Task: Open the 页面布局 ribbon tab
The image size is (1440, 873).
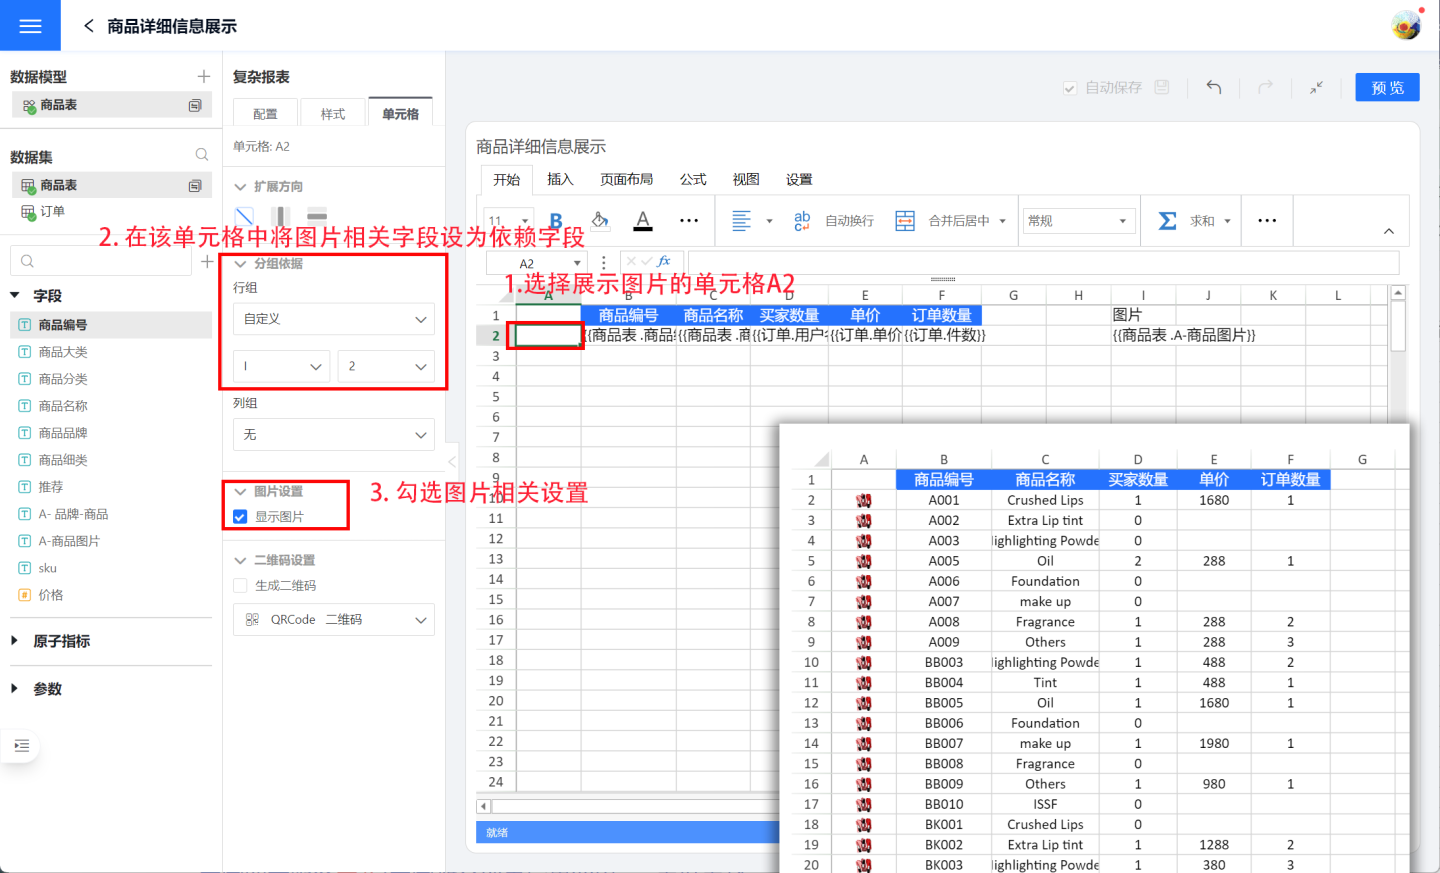Action: tap(626, 180)
